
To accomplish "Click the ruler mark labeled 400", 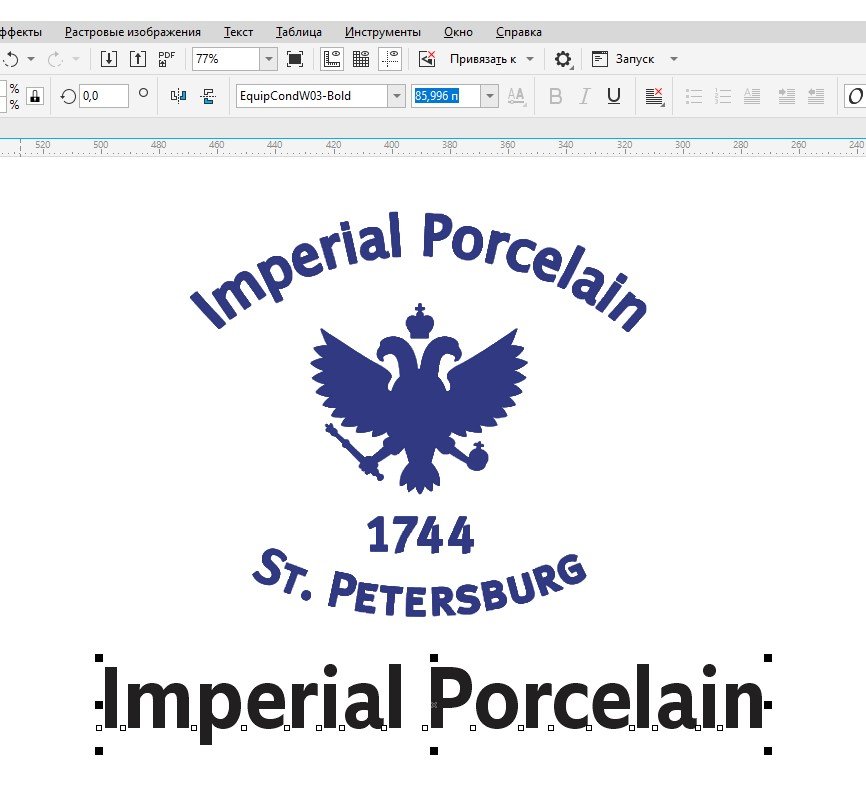I will pos(391,145).
